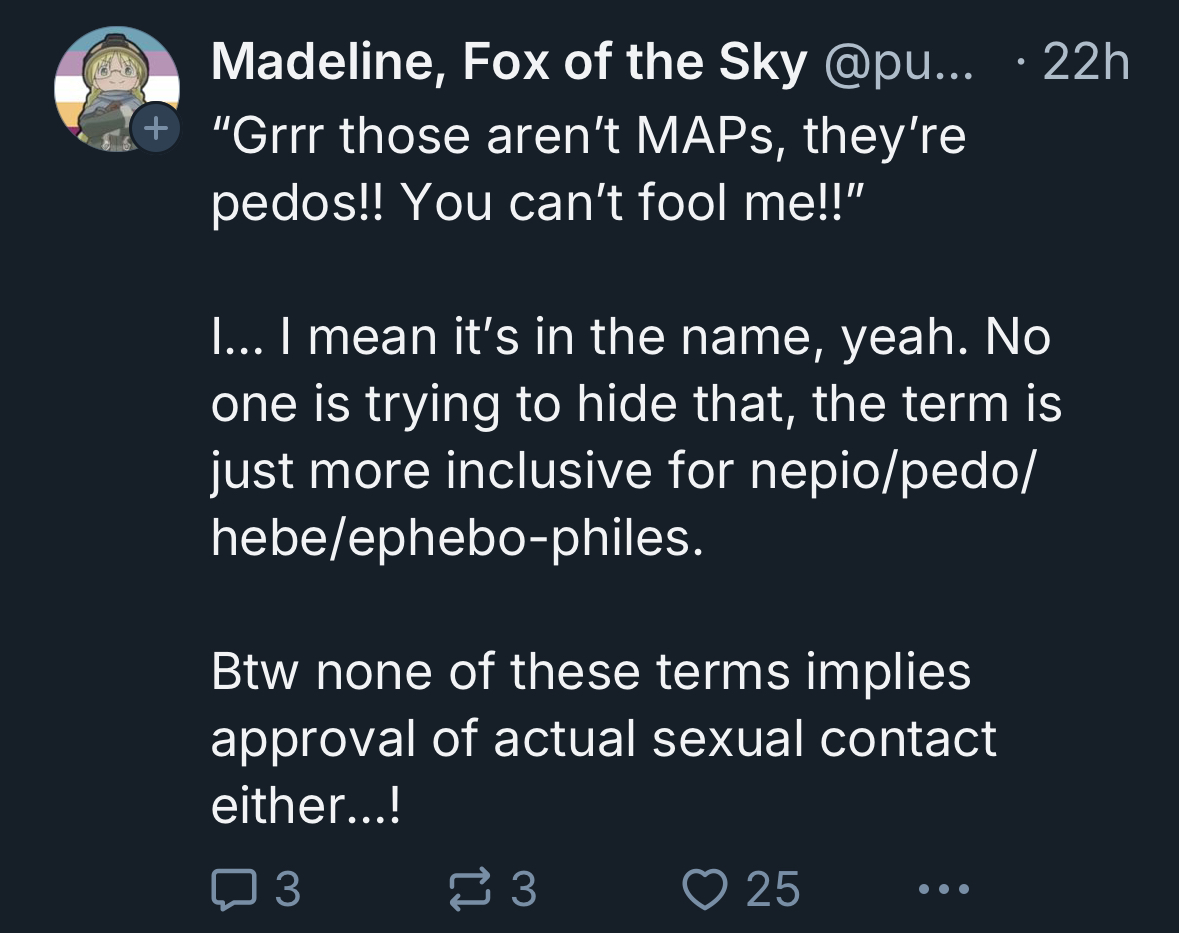Viewport: 1179px width, 933px height.
Task: Click the paragraph starting with "Btw none"
Action: coord(603,738)
